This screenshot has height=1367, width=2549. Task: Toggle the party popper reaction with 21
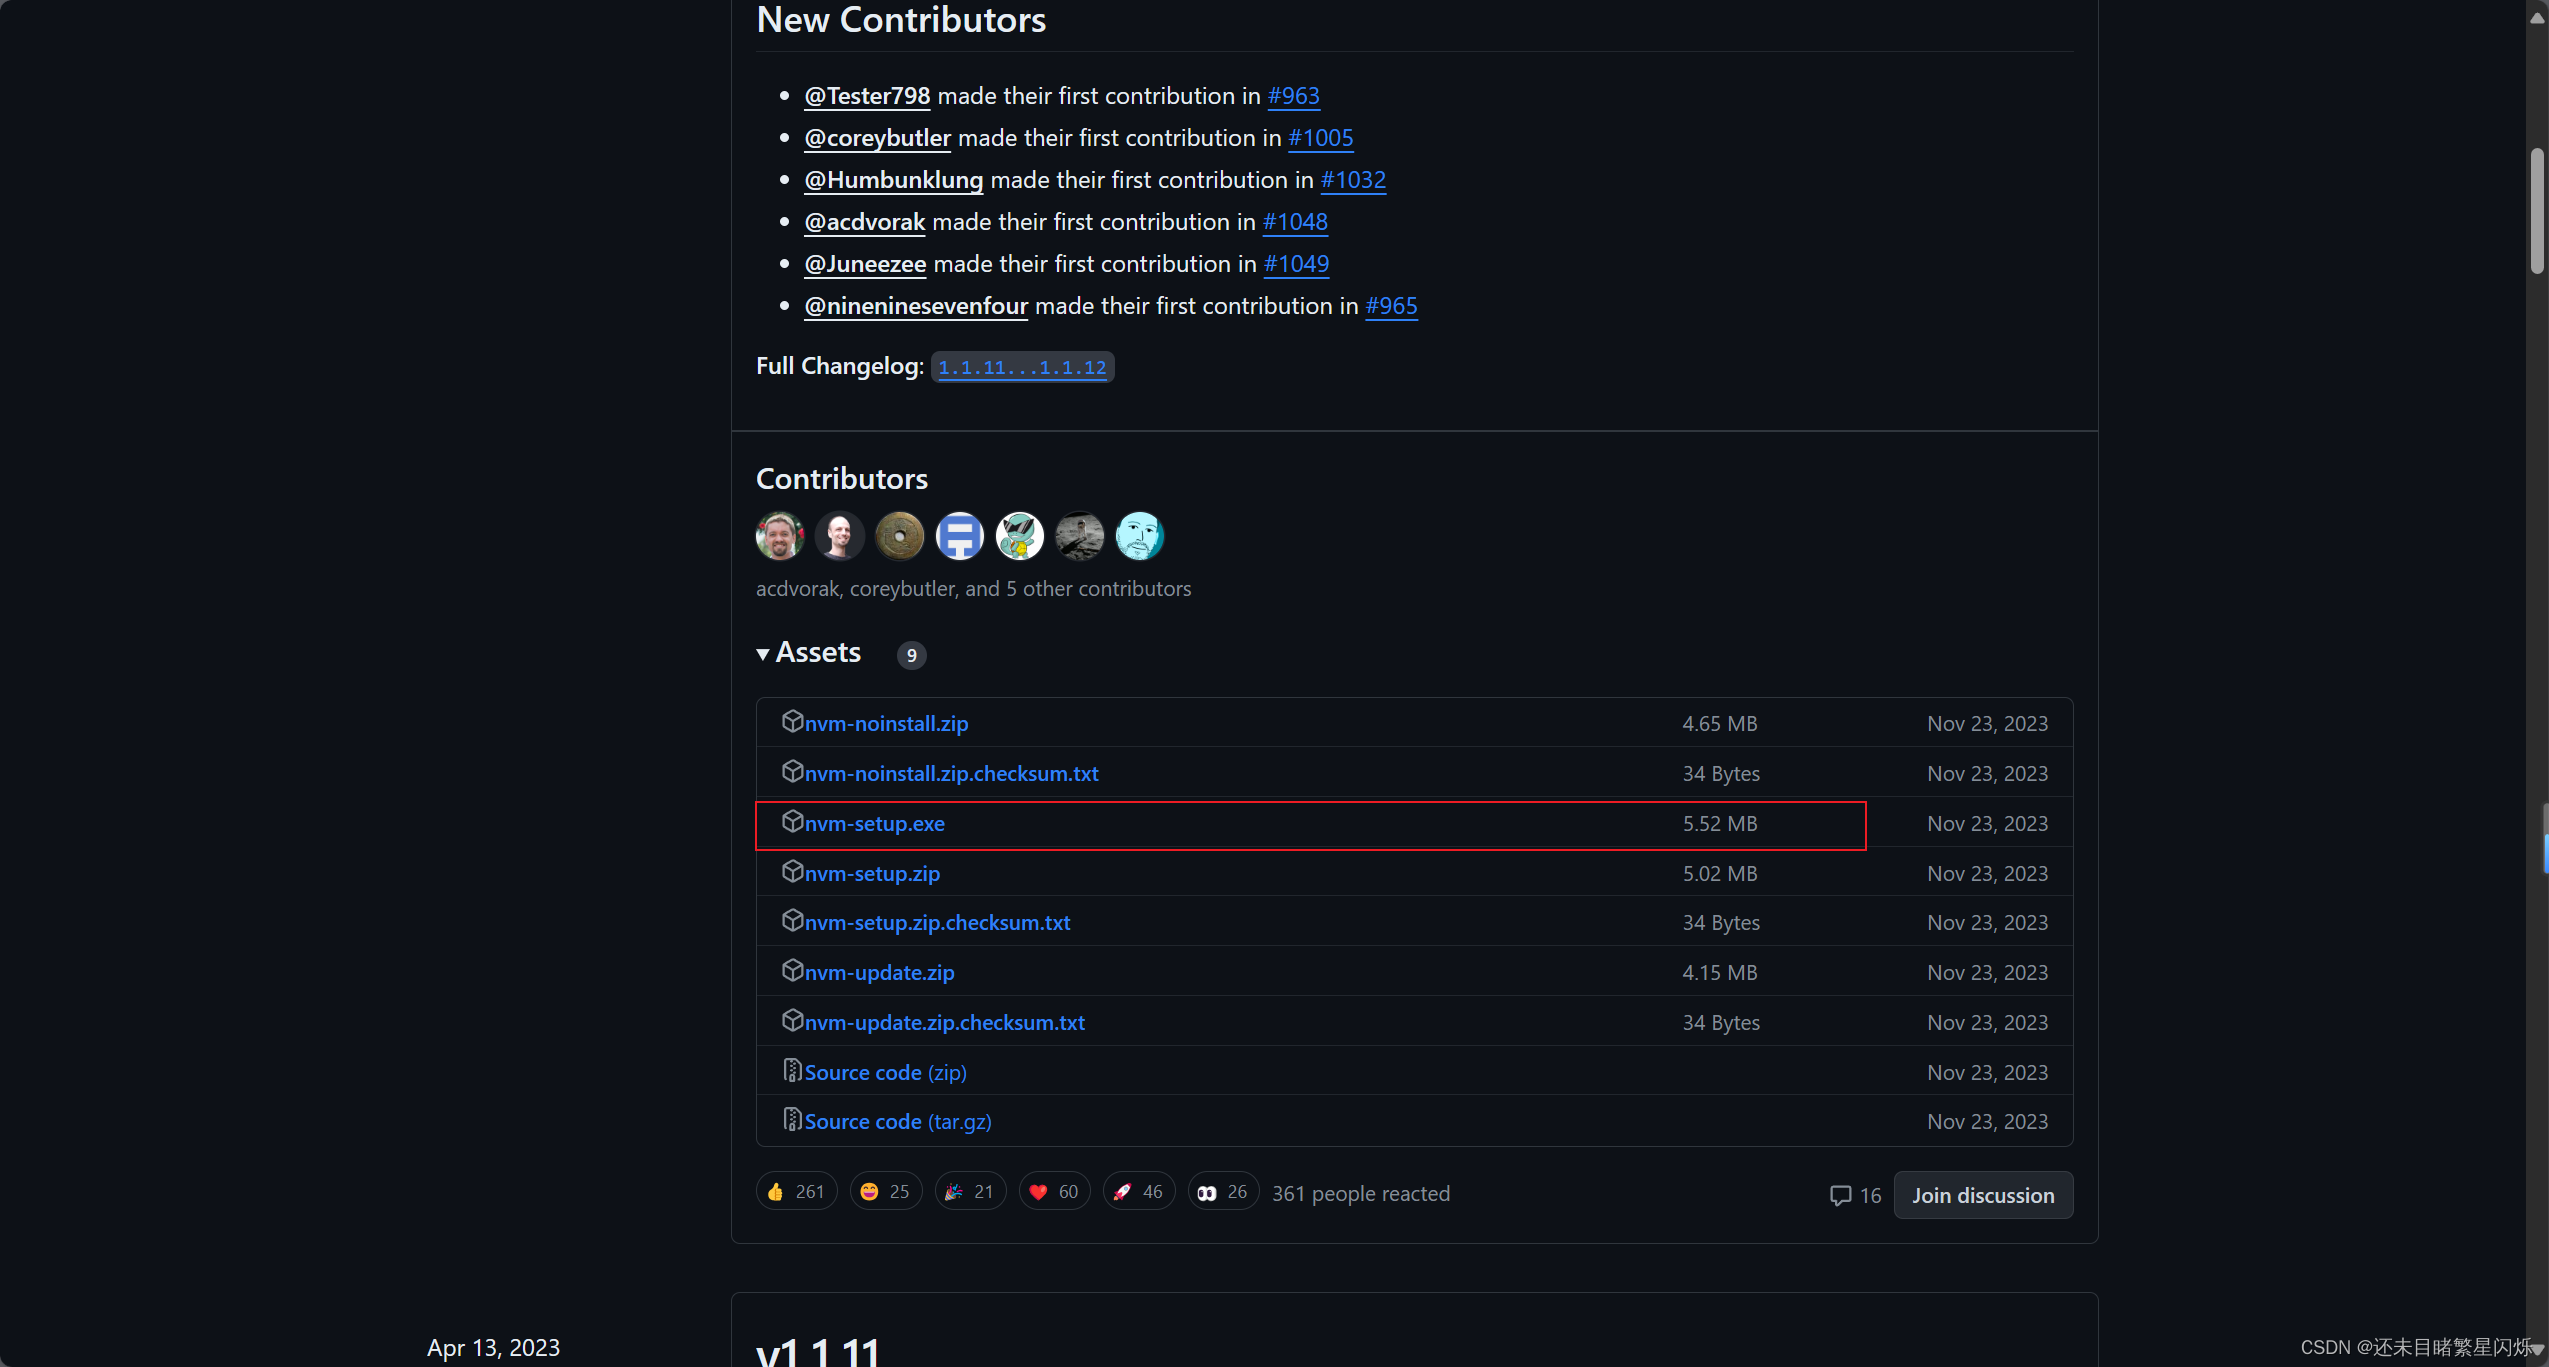tap(969, 1192)
